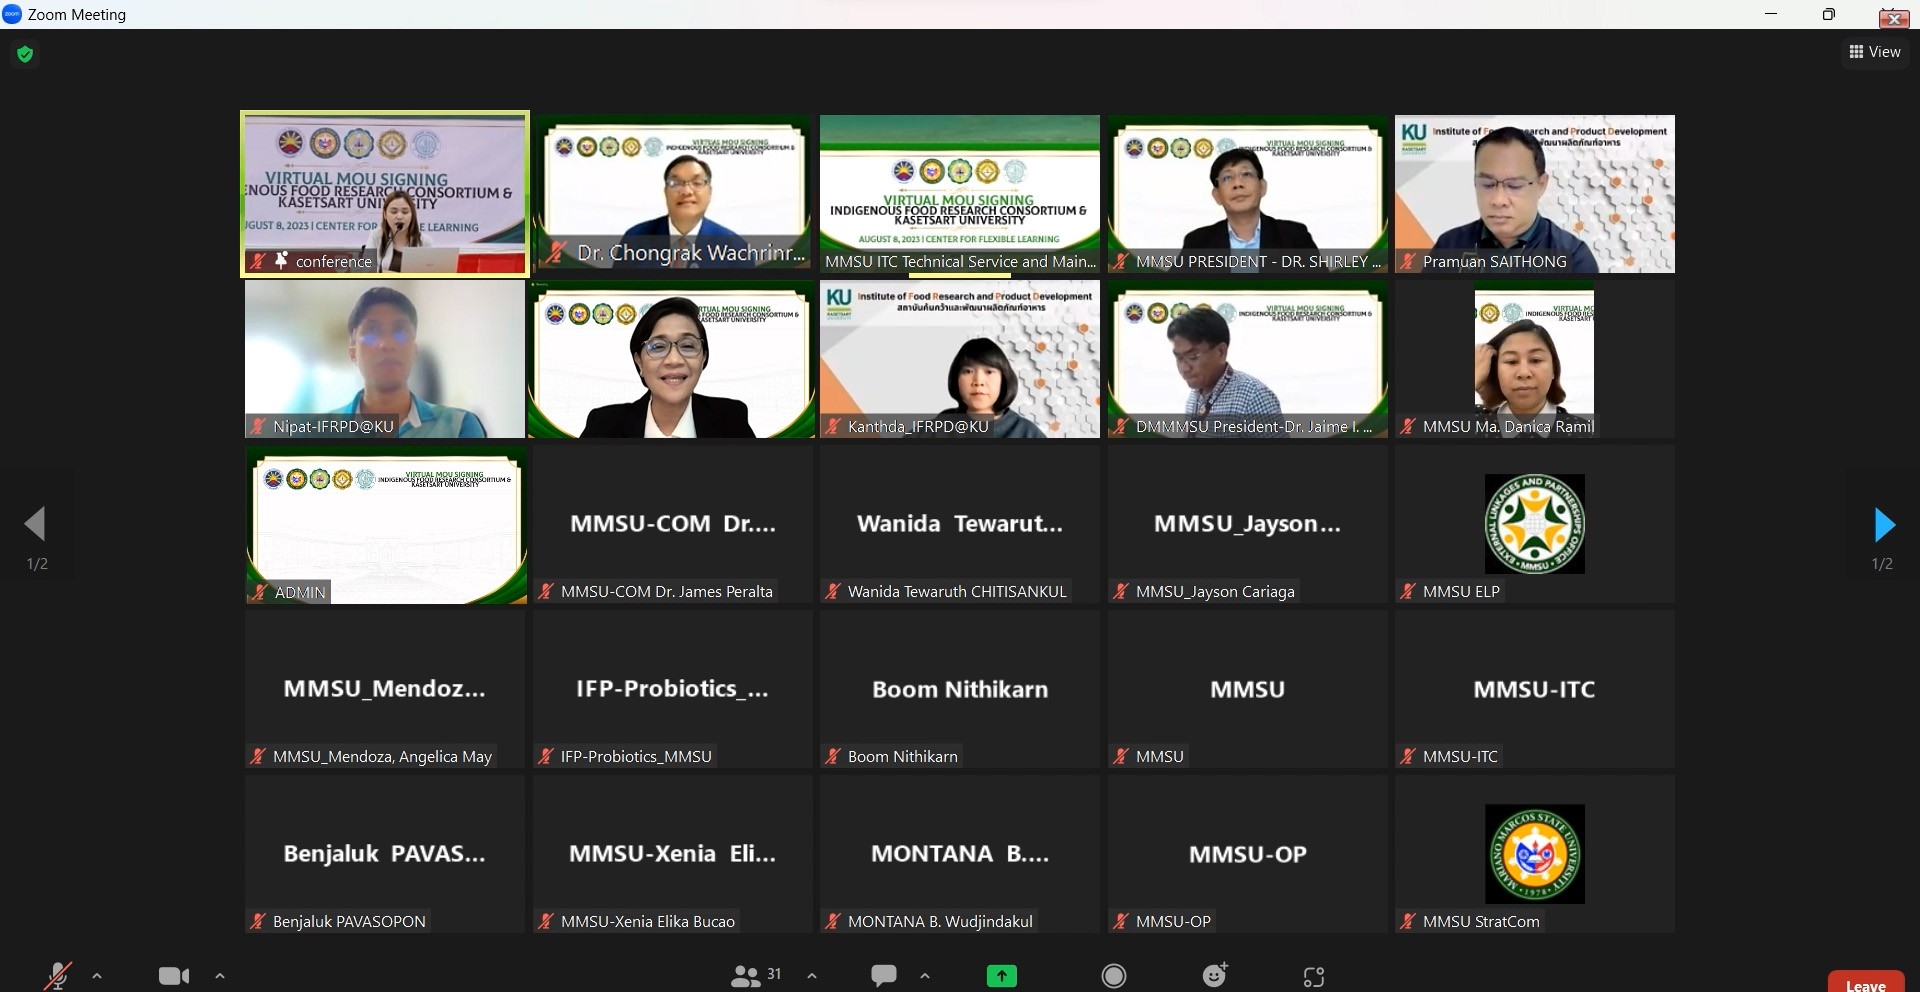Go back using the left page arrow

click(35, 523)
